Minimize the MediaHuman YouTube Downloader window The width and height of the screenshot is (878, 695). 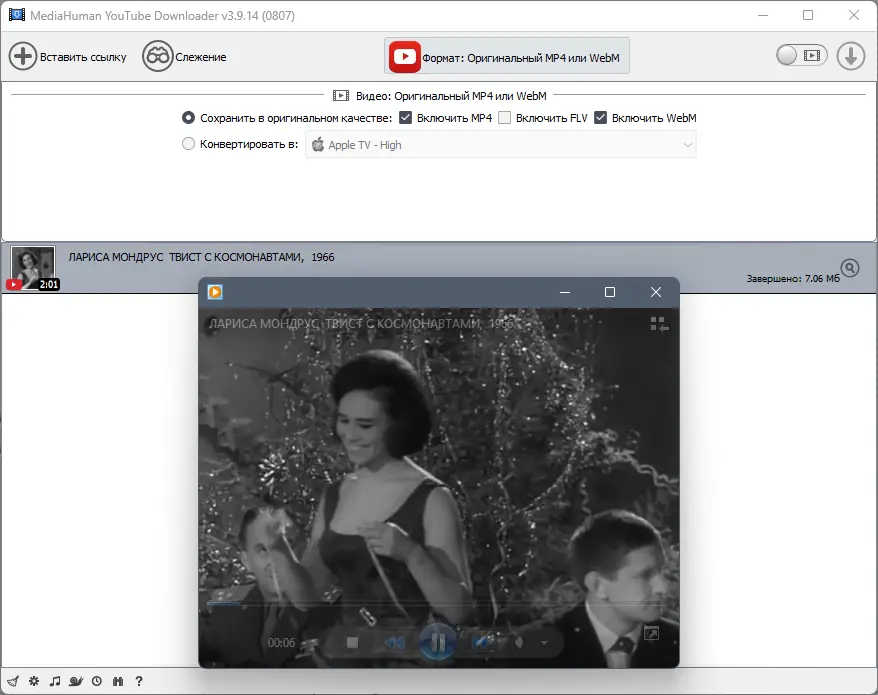point(763,15)
